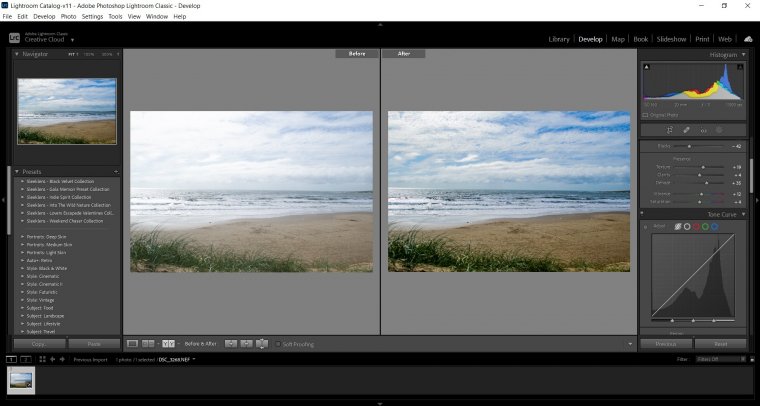Open the Masking tool
This screenshot has height=406, width=760.
tap(719, 130)
